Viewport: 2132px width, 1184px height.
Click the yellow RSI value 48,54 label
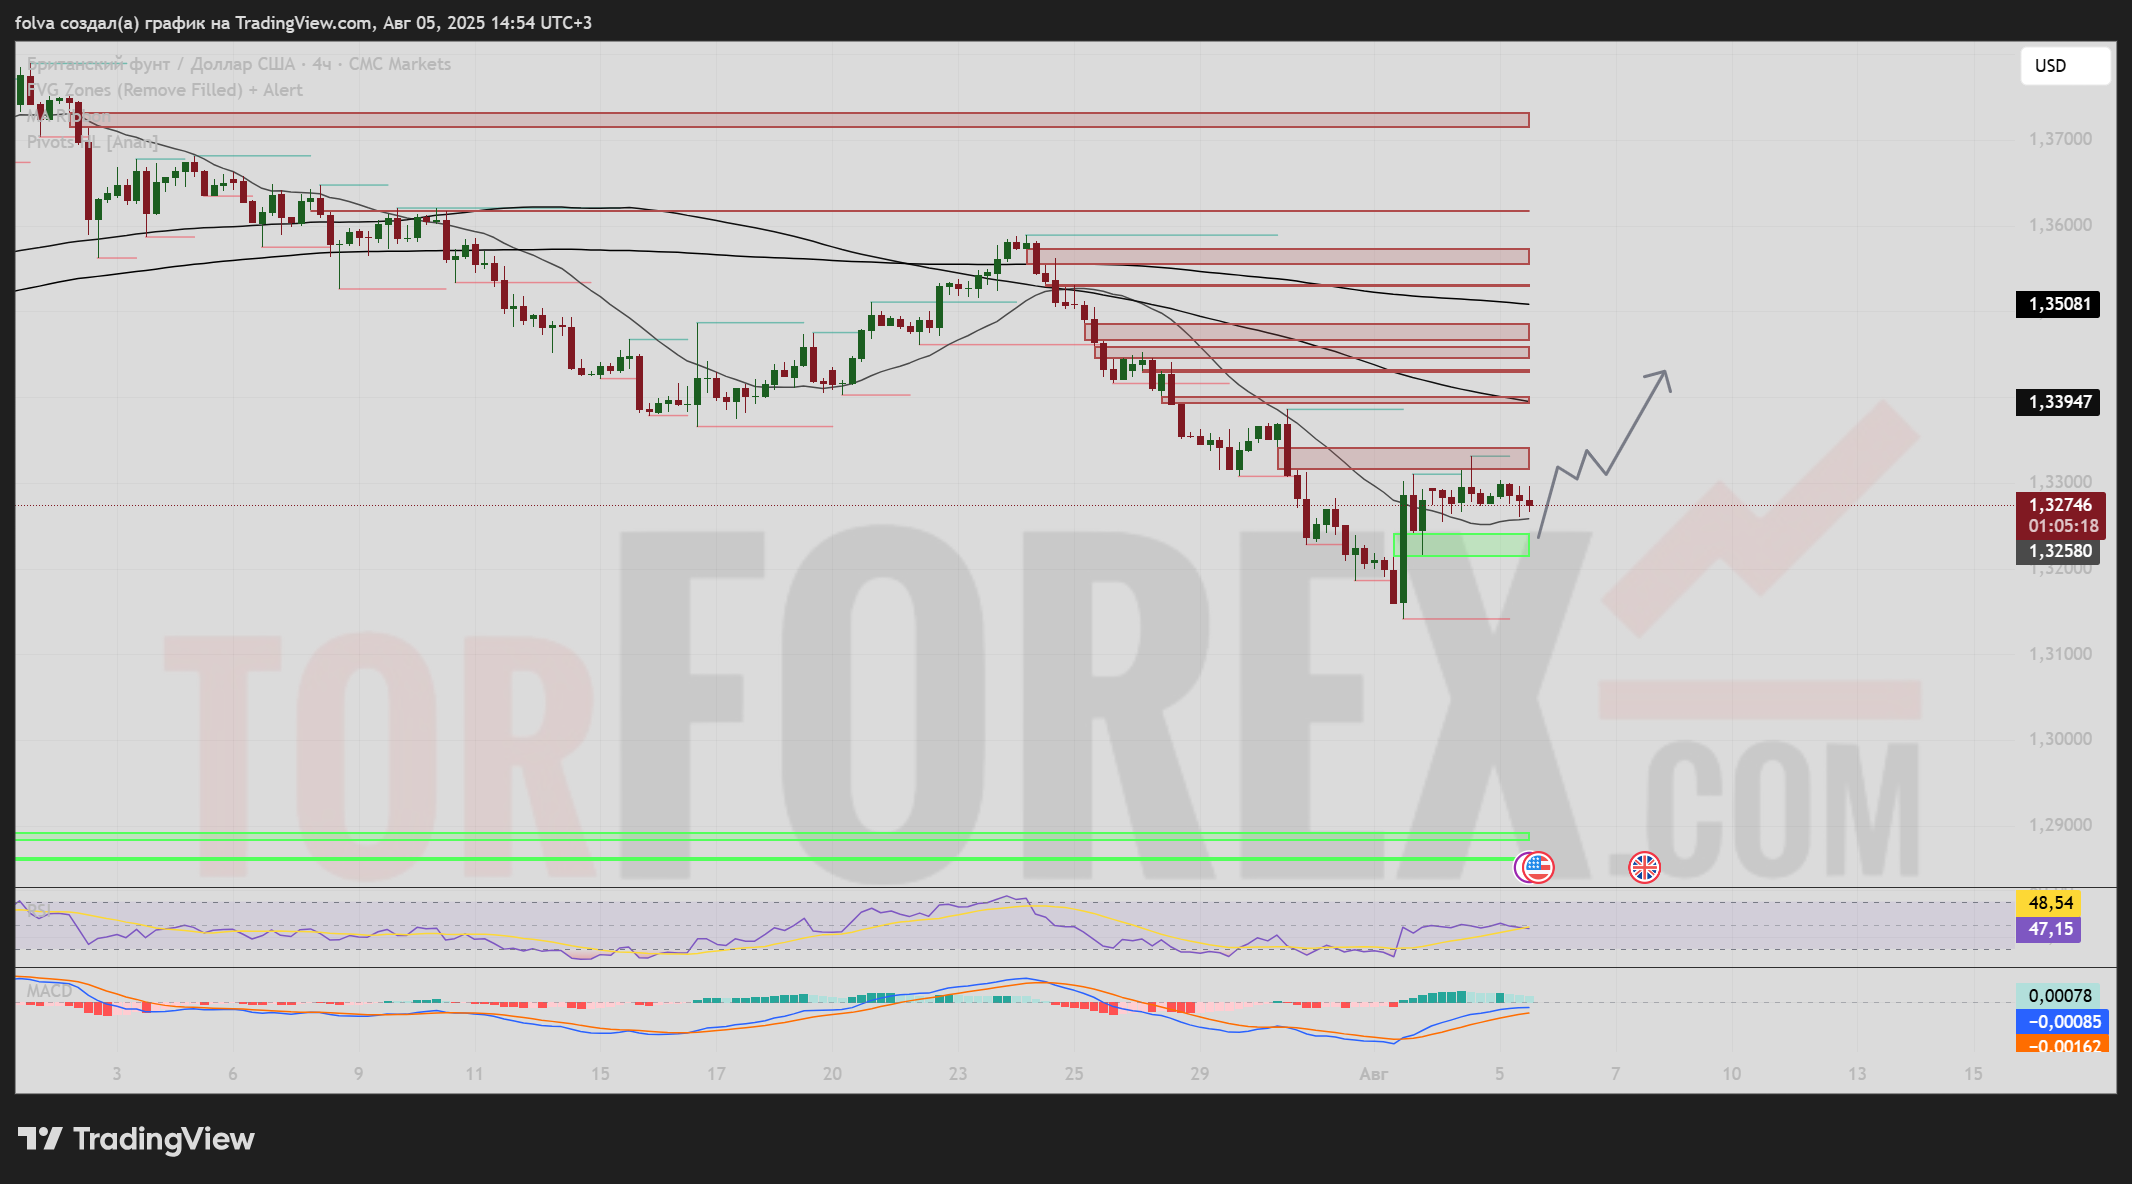(2049, 903)
